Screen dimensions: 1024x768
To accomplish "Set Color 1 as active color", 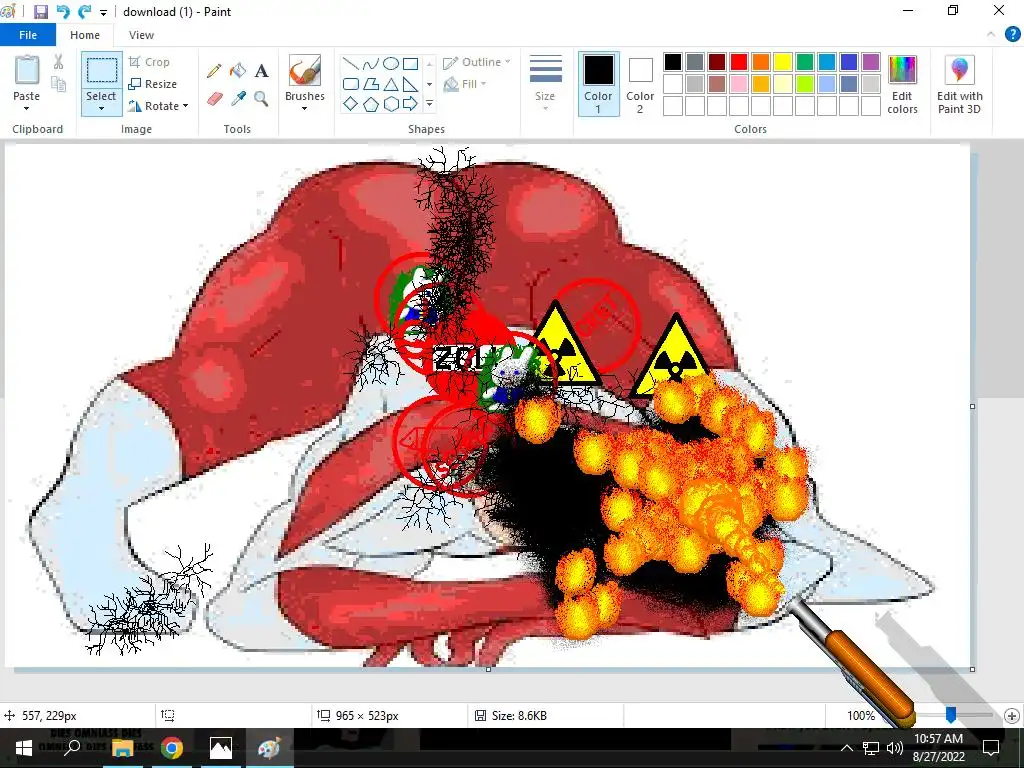I will 598,84.
